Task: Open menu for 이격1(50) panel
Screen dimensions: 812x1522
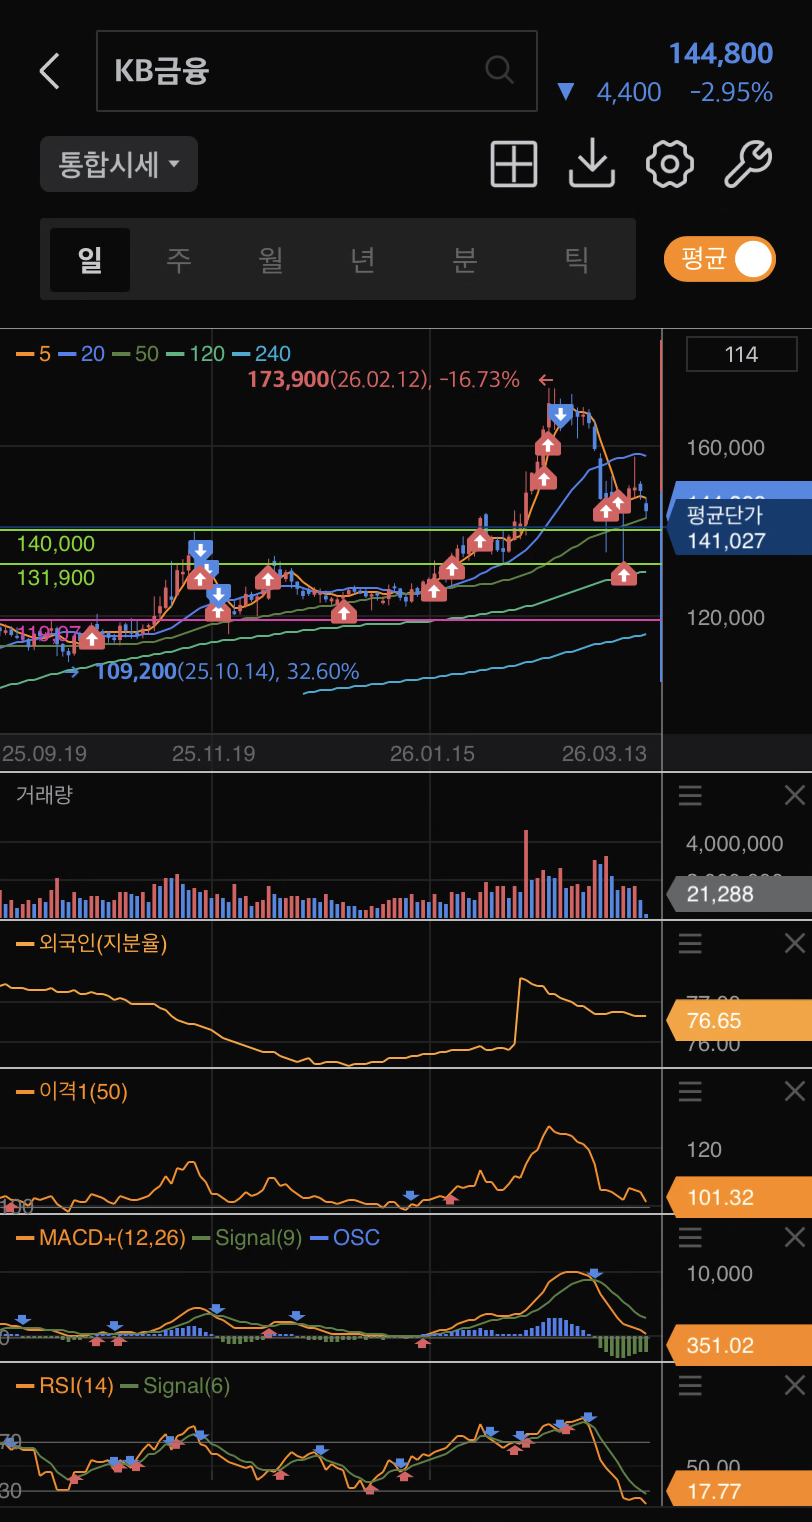Action: point(690,1091)
